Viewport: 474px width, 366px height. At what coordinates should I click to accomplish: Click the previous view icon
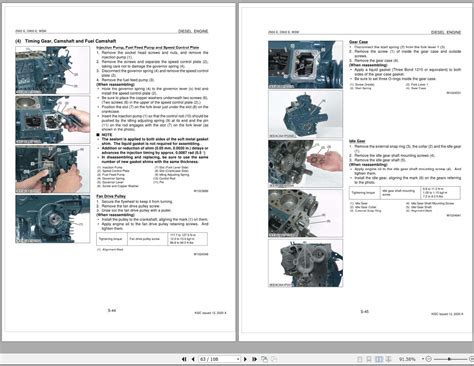(x=264, y=359)
